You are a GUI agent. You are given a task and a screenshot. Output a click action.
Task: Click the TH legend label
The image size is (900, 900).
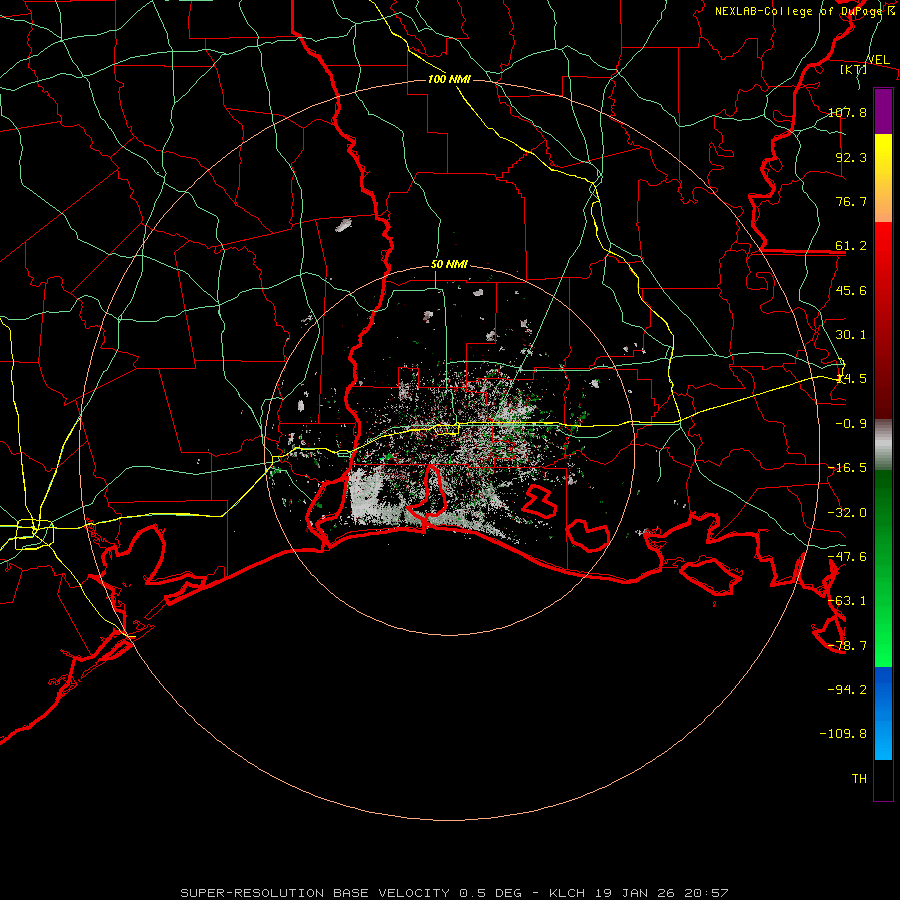(x=859, y=779)
